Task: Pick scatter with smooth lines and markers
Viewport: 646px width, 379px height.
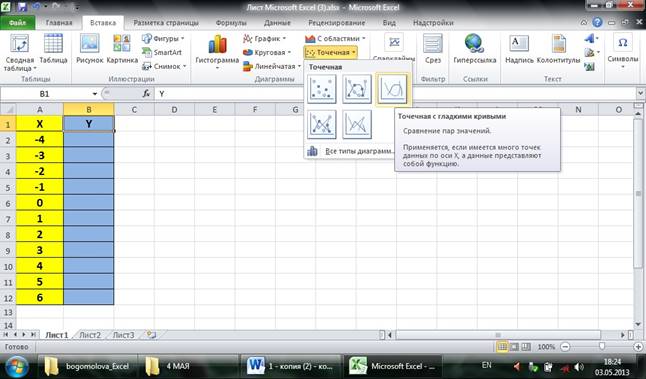Action: (x=357, y=89)
